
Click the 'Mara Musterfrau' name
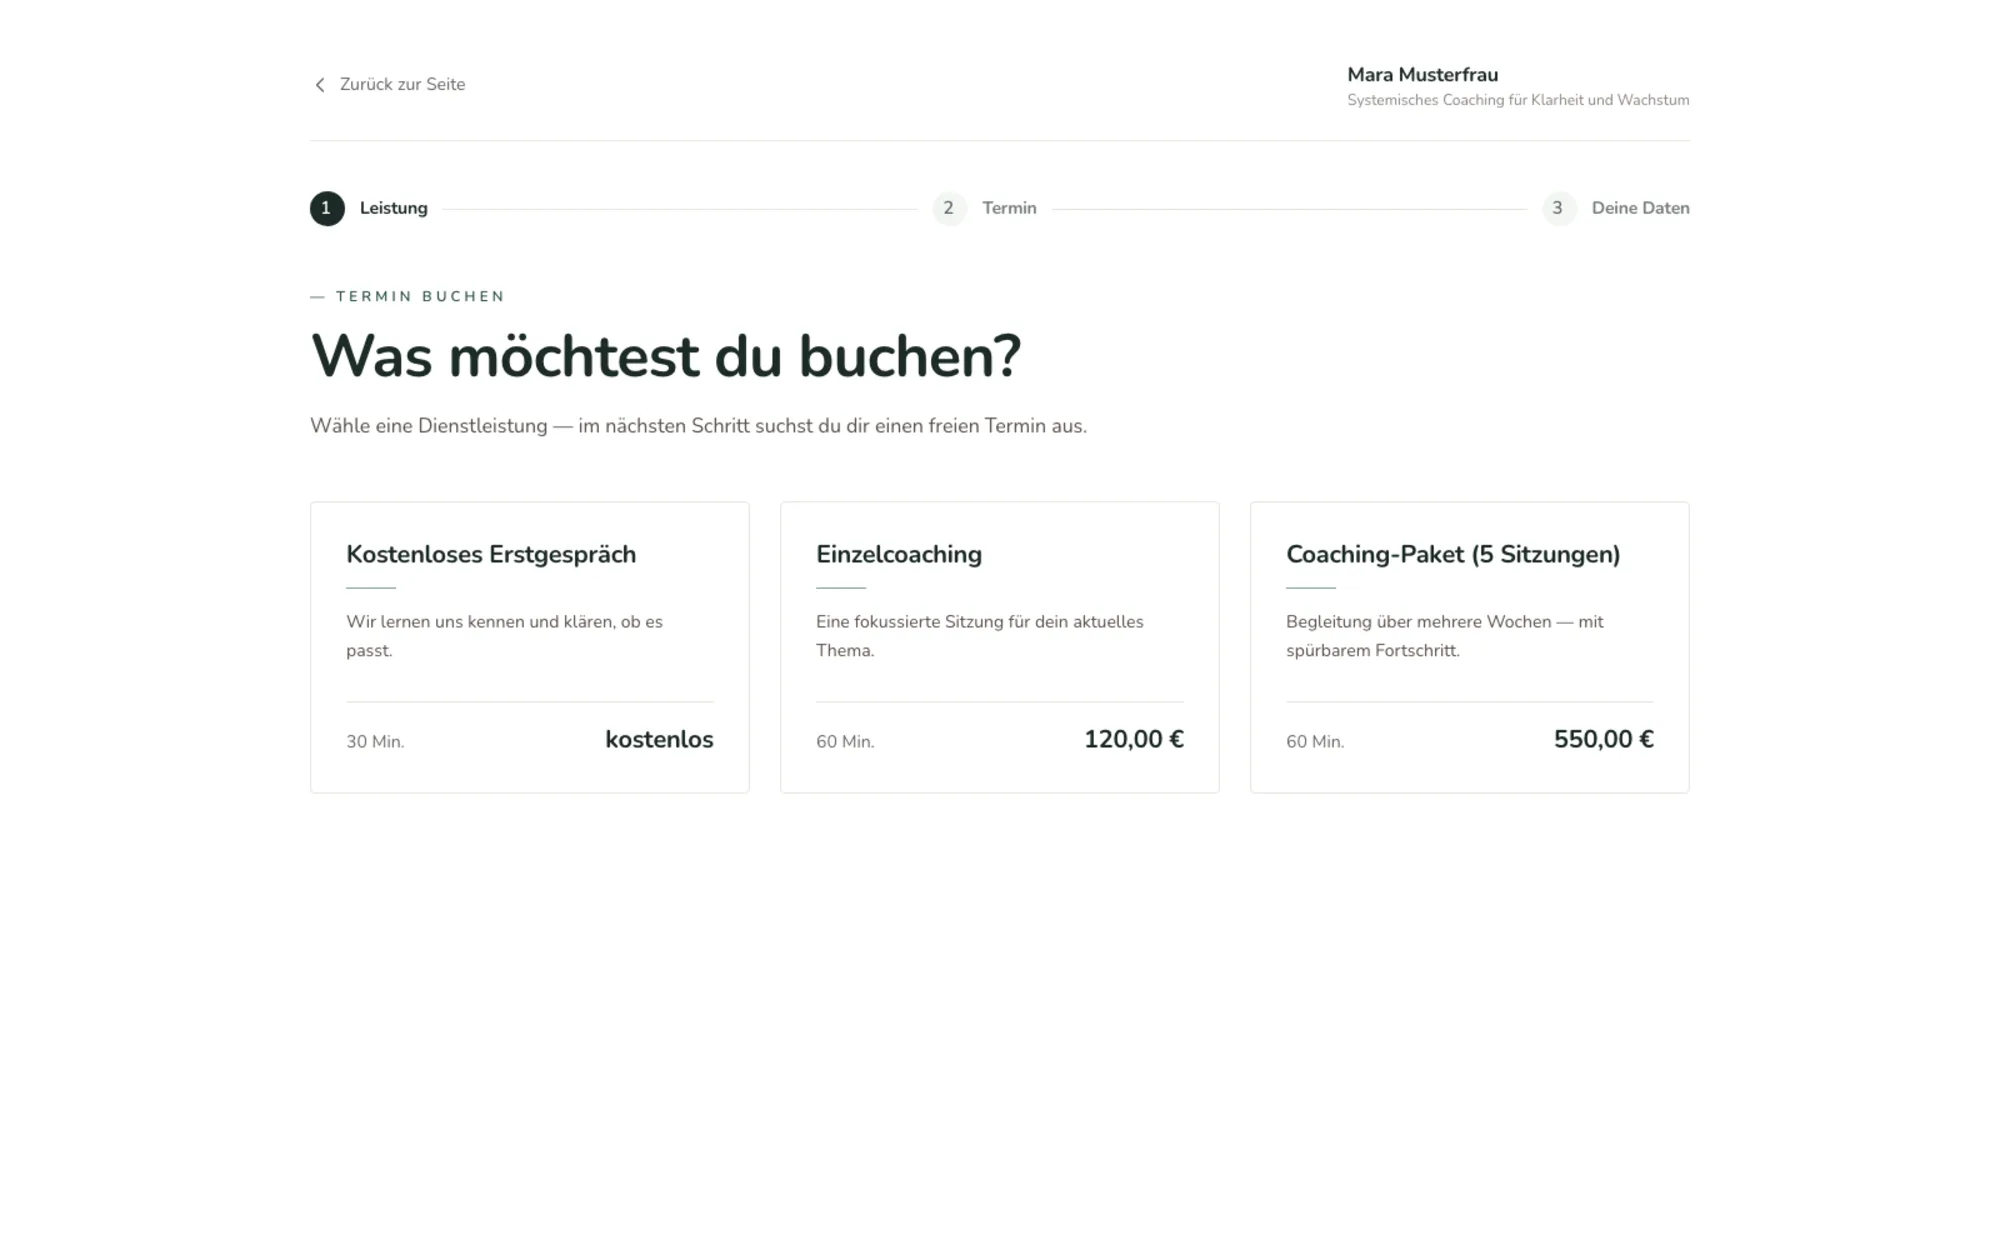(x=1422, y=75)
